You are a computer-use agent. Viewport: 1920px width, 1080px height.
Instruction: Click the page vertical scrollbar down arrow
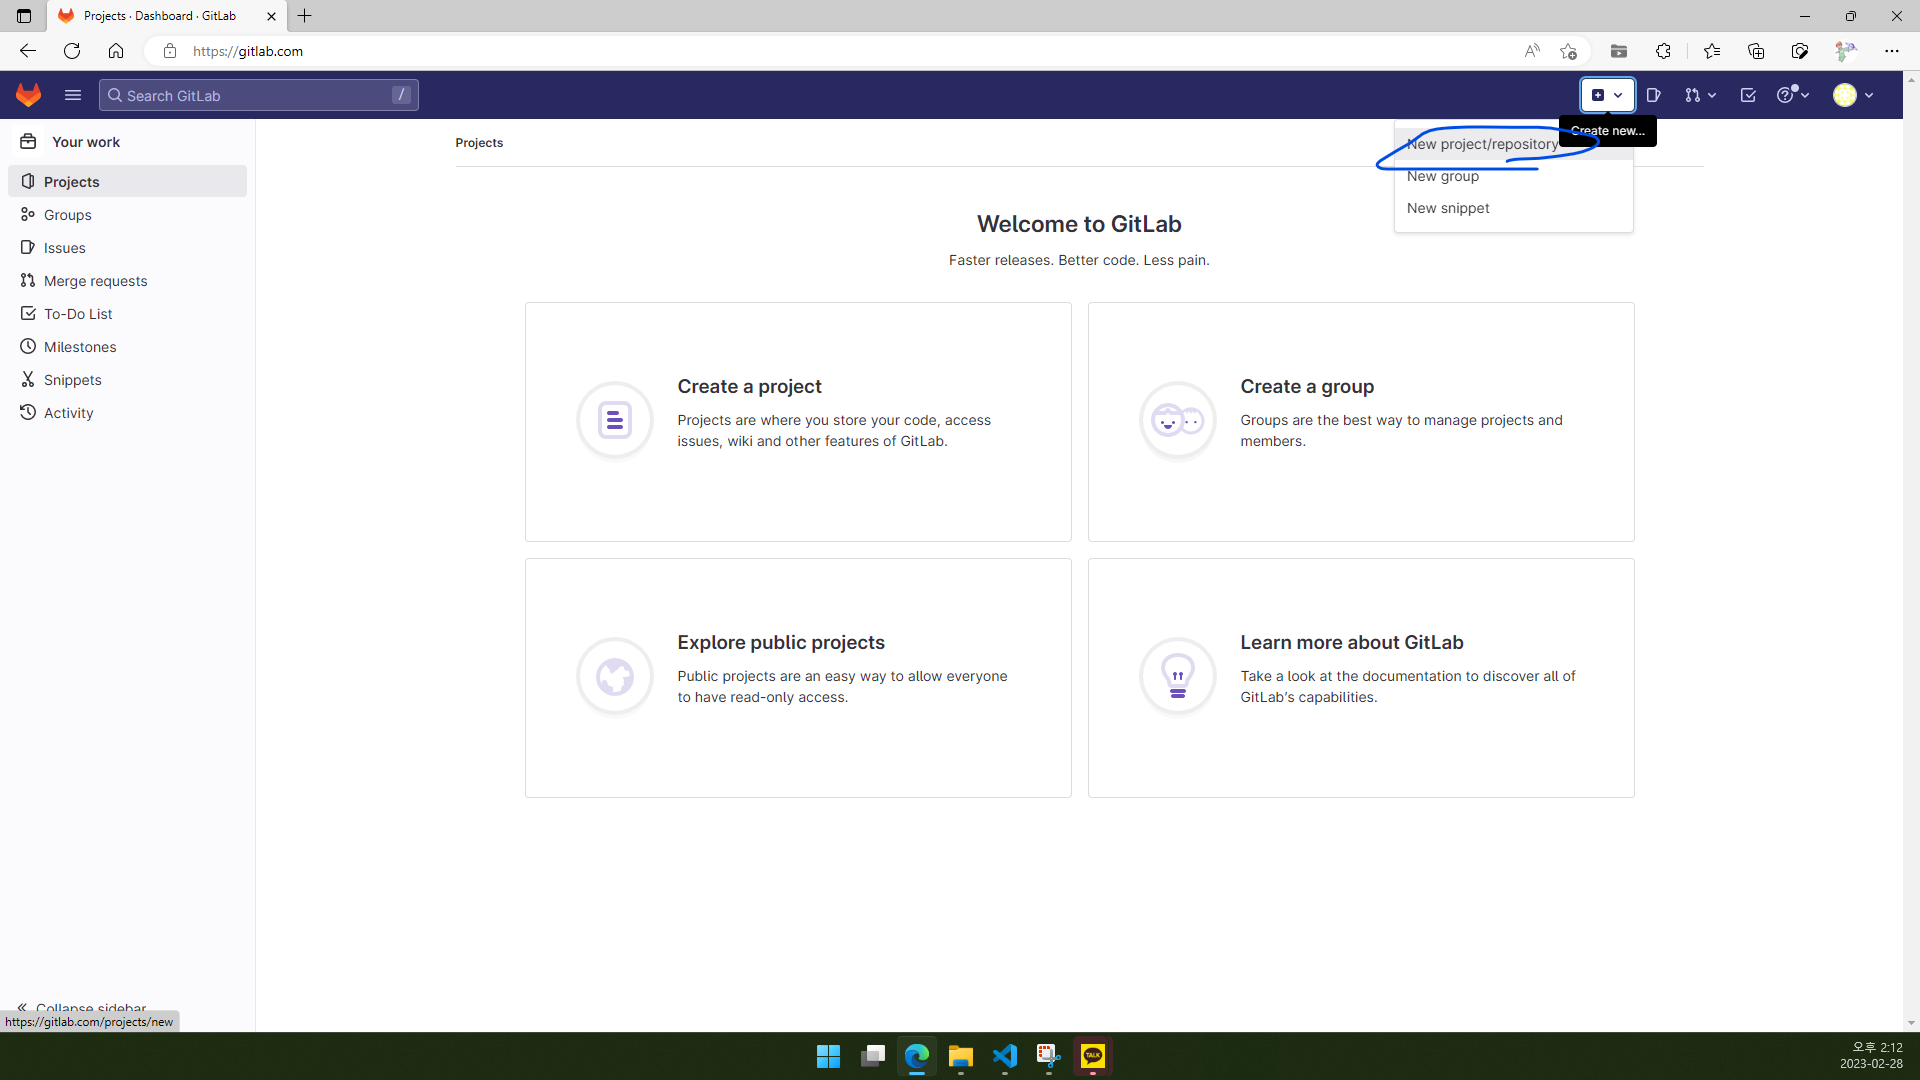point(1911,1023)
